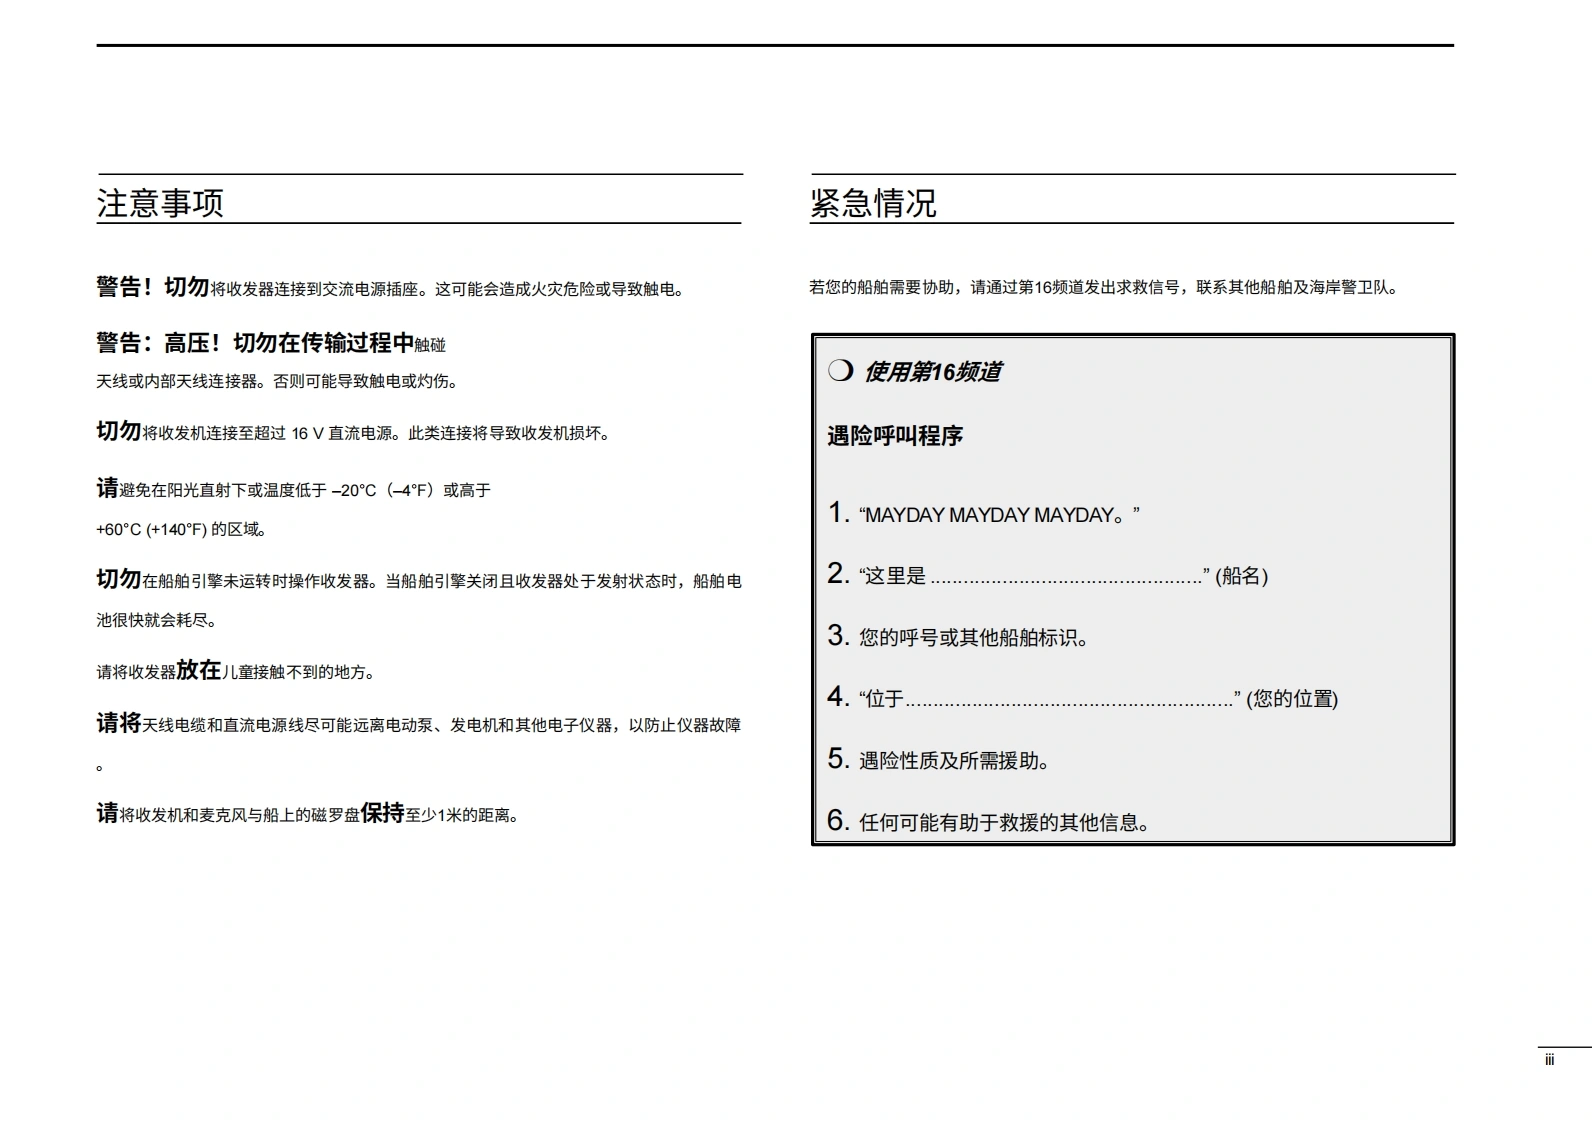
Task: Click the MAYDAY MAYDAY MAYDAY line
Action: pos(998,515)
